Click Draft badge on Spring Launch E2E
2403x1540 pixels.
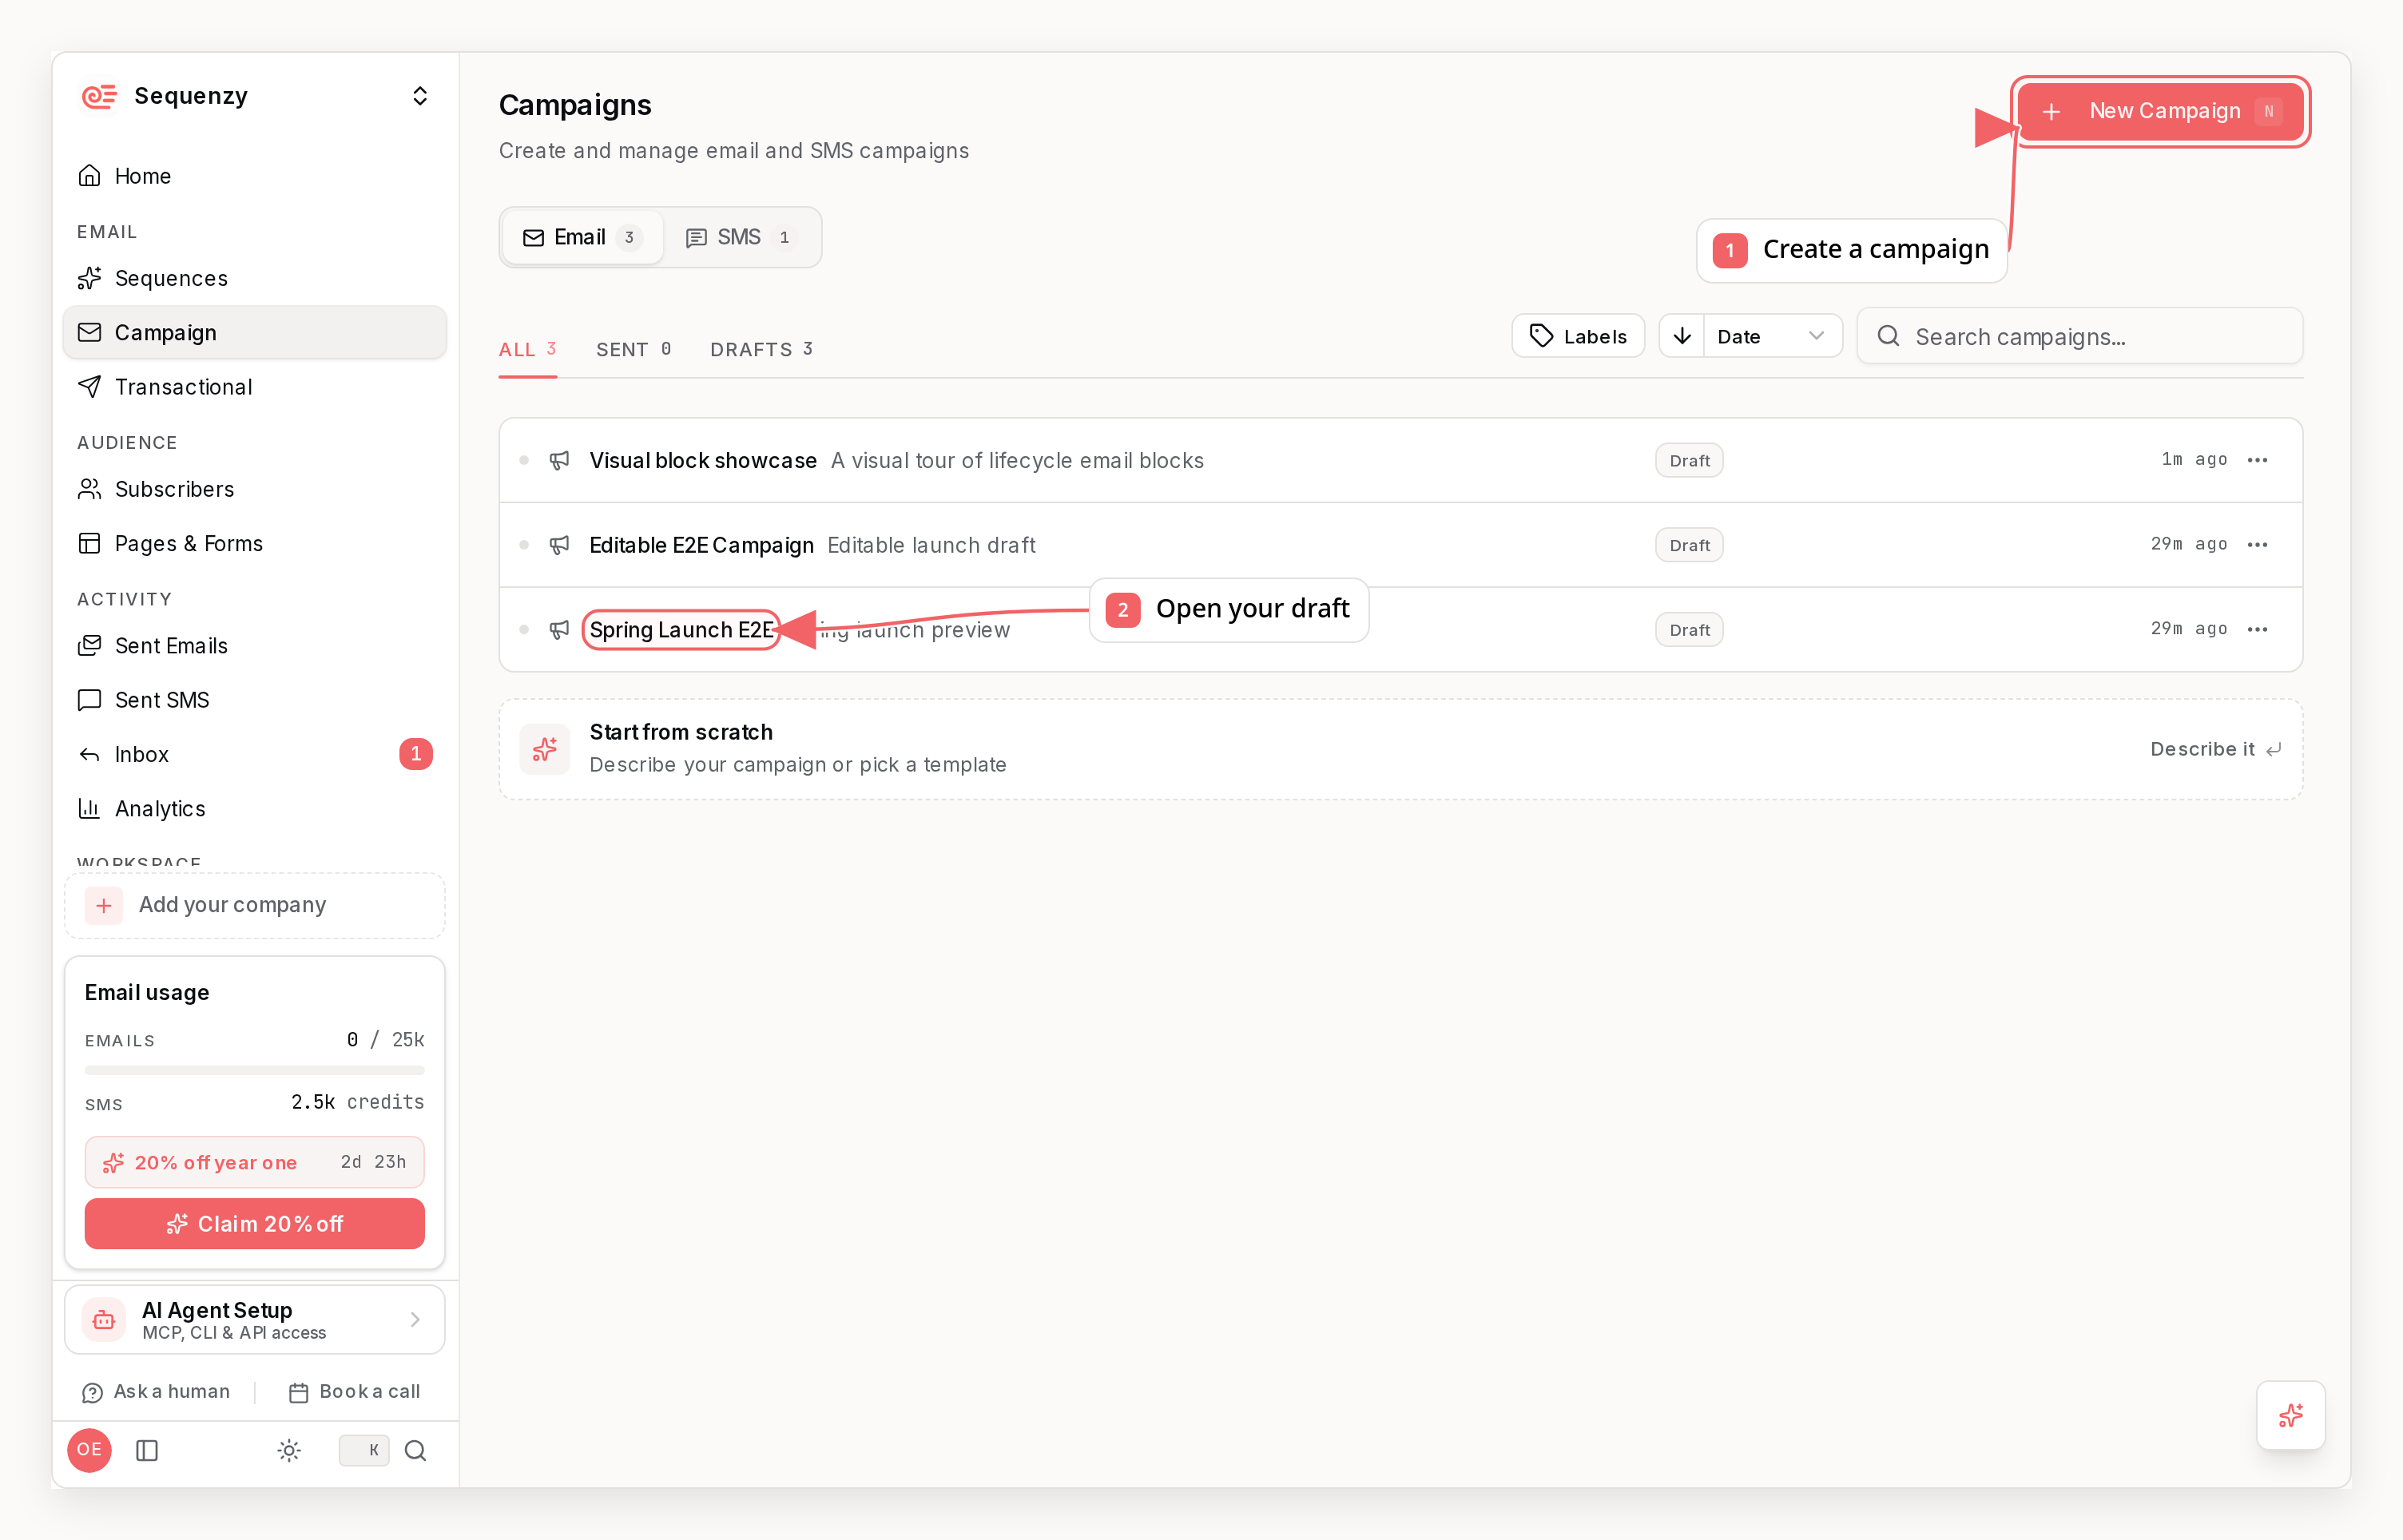(x=1689, y=630)
